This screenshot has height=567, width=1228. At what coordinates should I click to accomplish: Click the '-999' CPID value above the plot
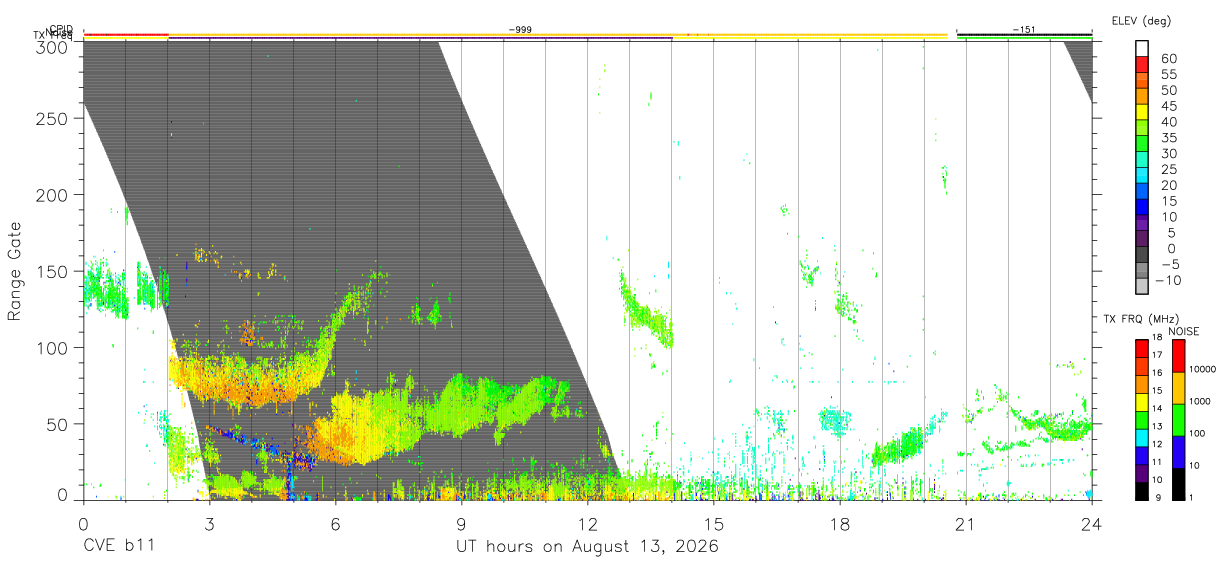519,30
